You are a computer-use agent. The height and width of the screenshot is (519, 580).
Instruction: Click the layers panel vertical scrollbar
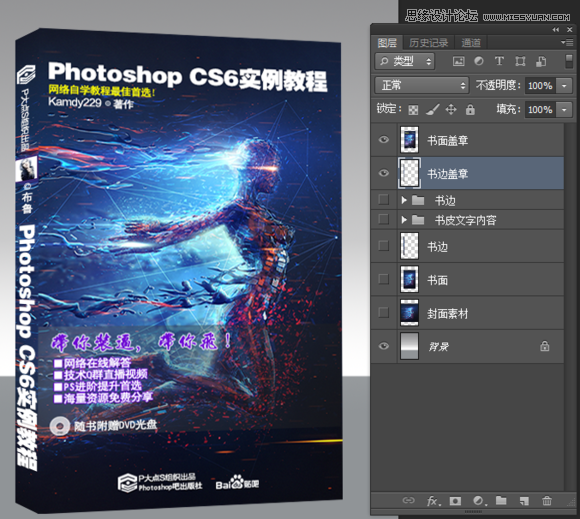(x=569, y=307)
